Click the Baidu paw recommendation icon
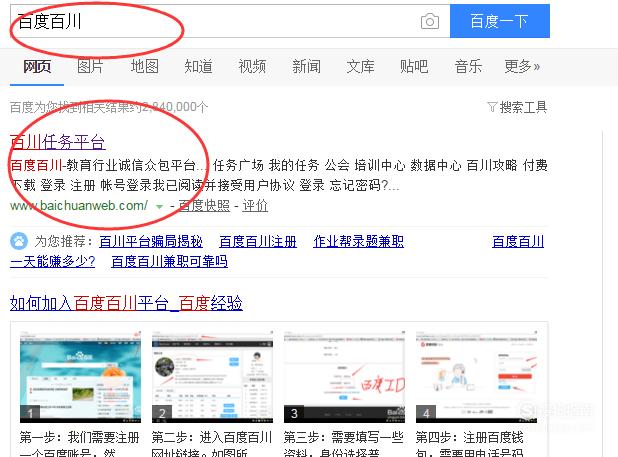618x457 pixels. coord(19,241)
